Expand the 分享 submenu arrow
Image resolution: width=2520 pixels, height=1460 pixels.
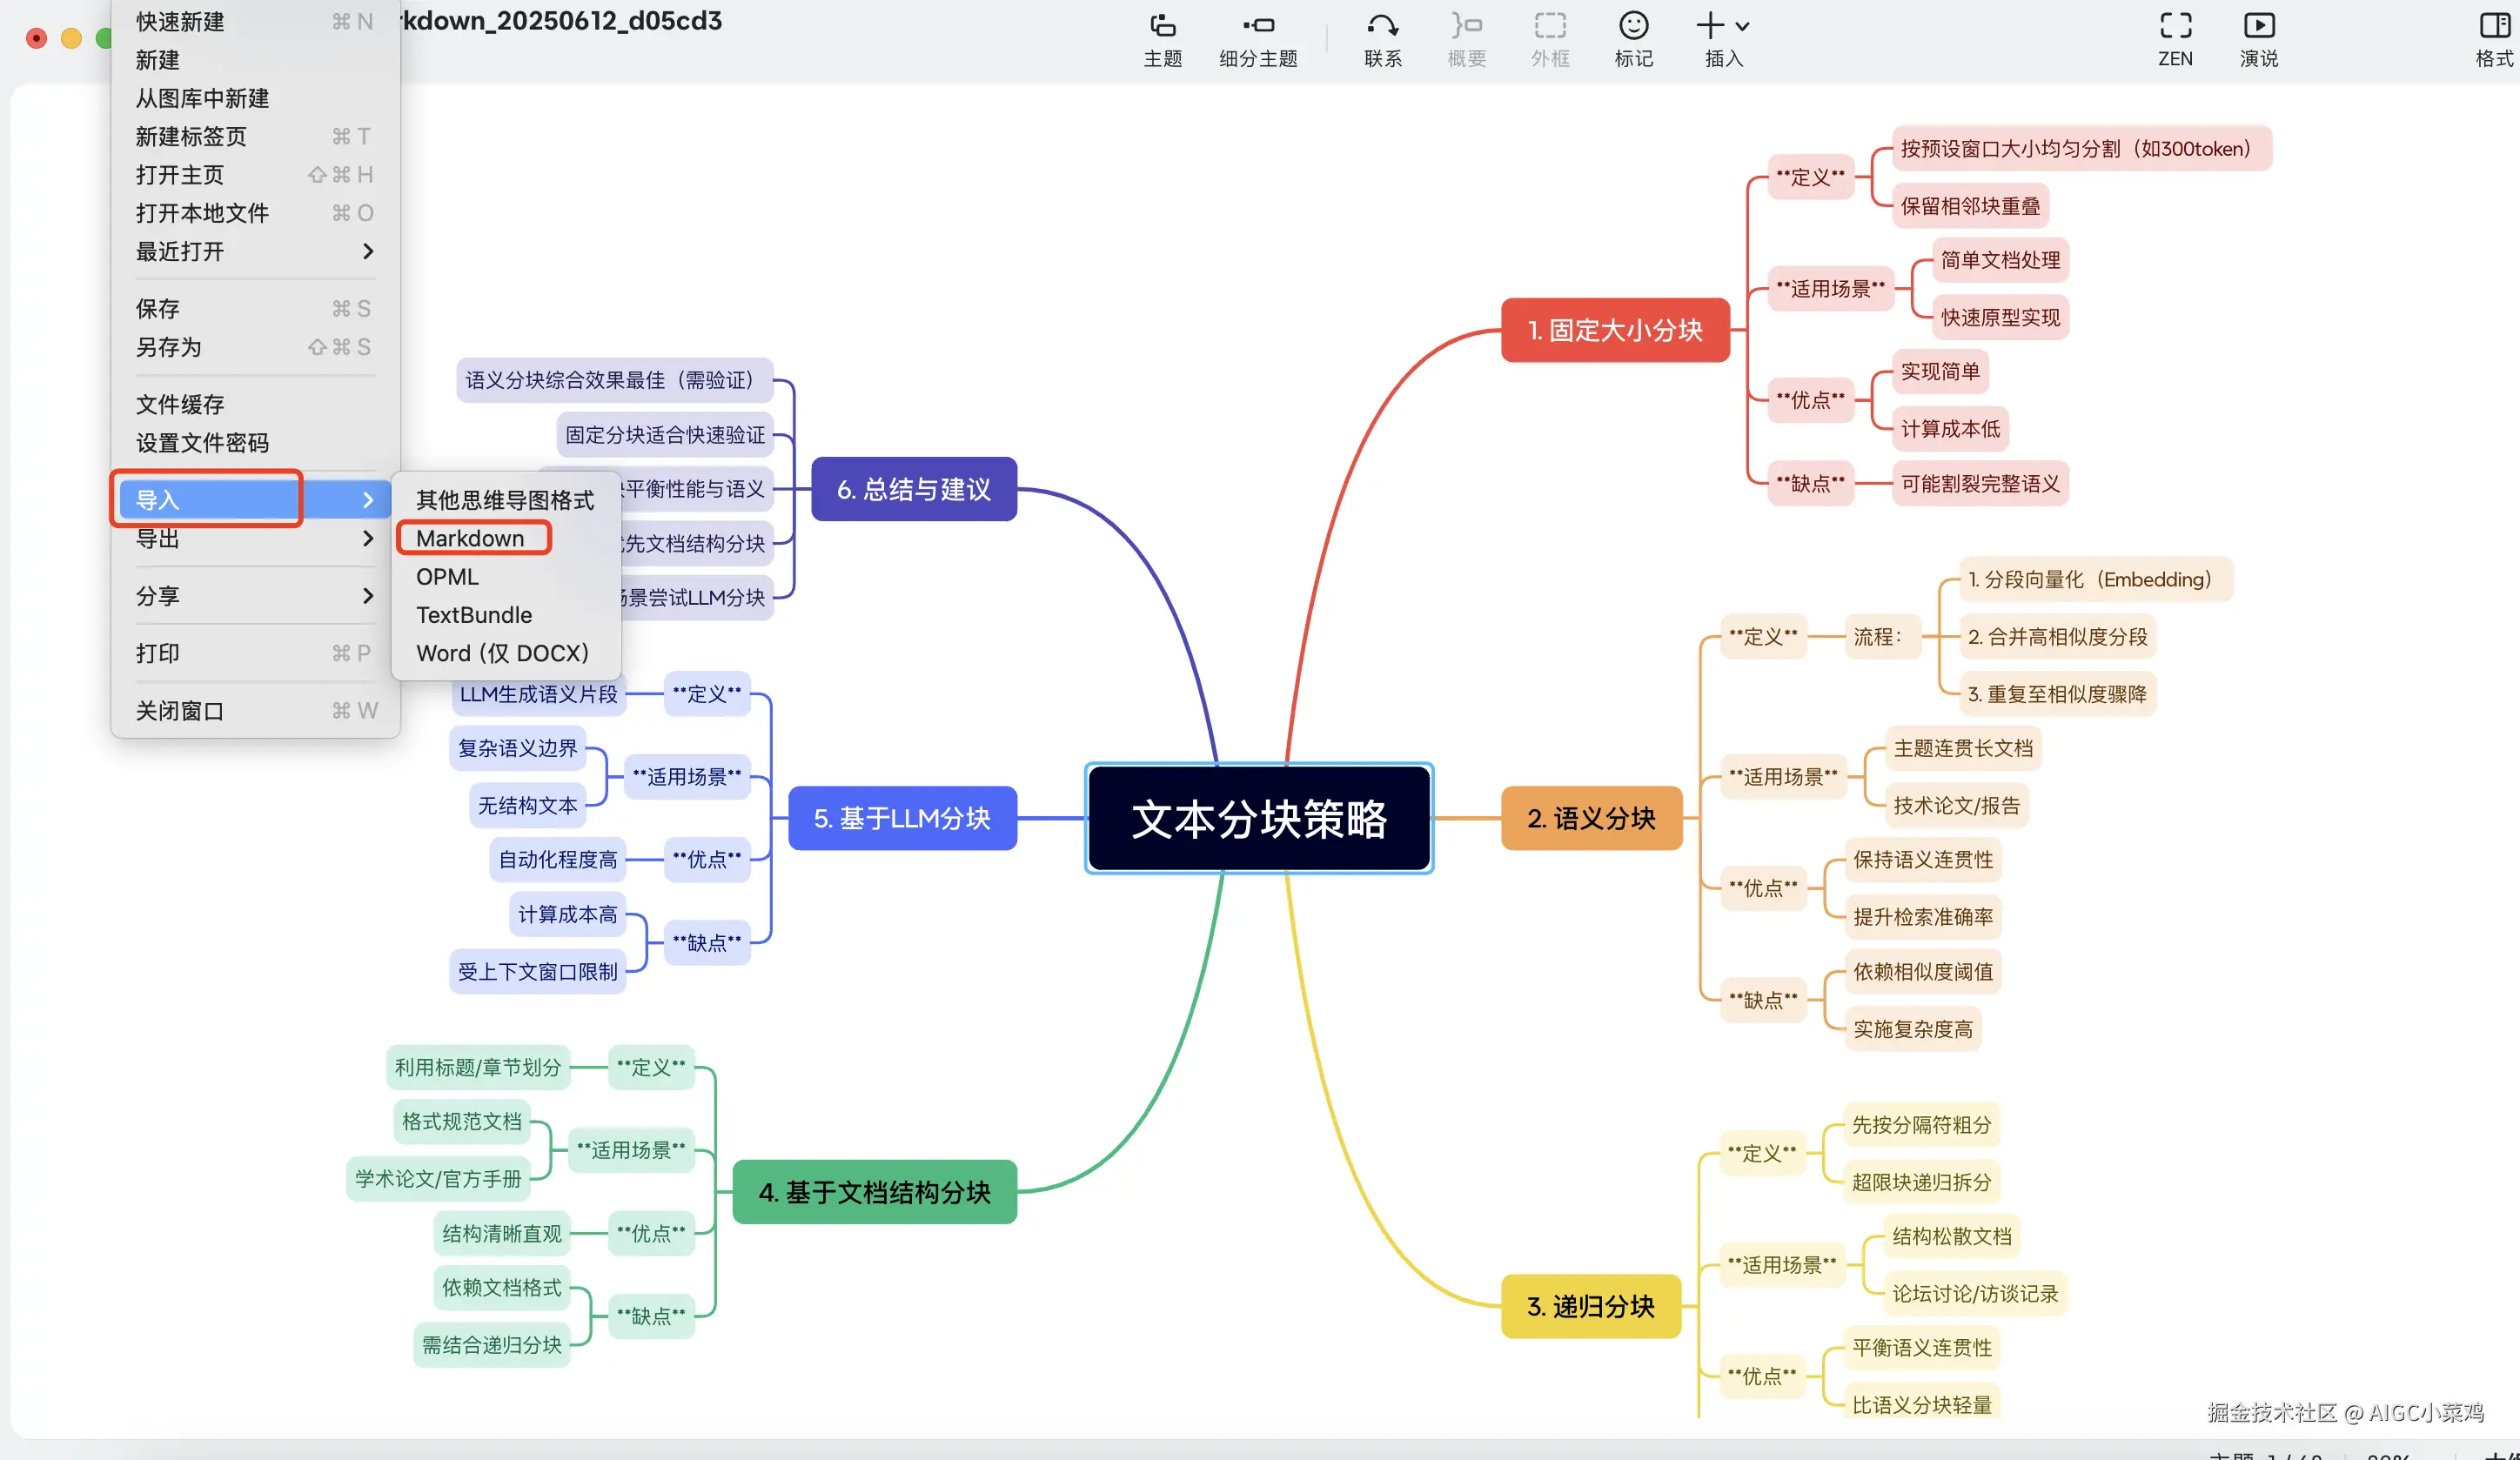pyautogui.click(x=368, y=596)
